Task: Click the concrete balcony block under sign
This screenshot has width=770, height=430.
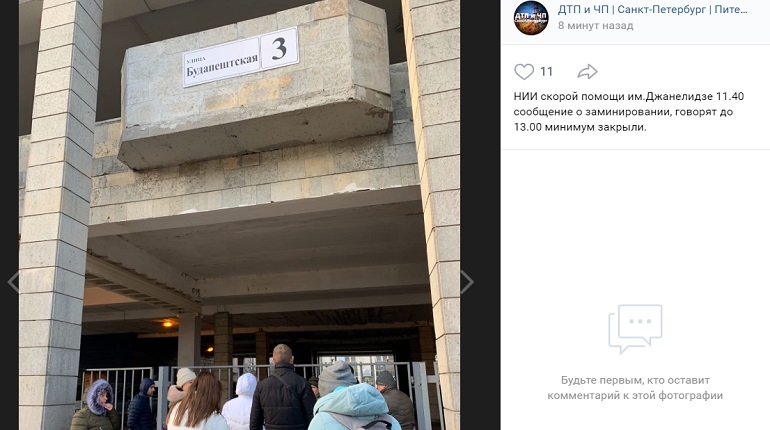Action: coord(255,86)
